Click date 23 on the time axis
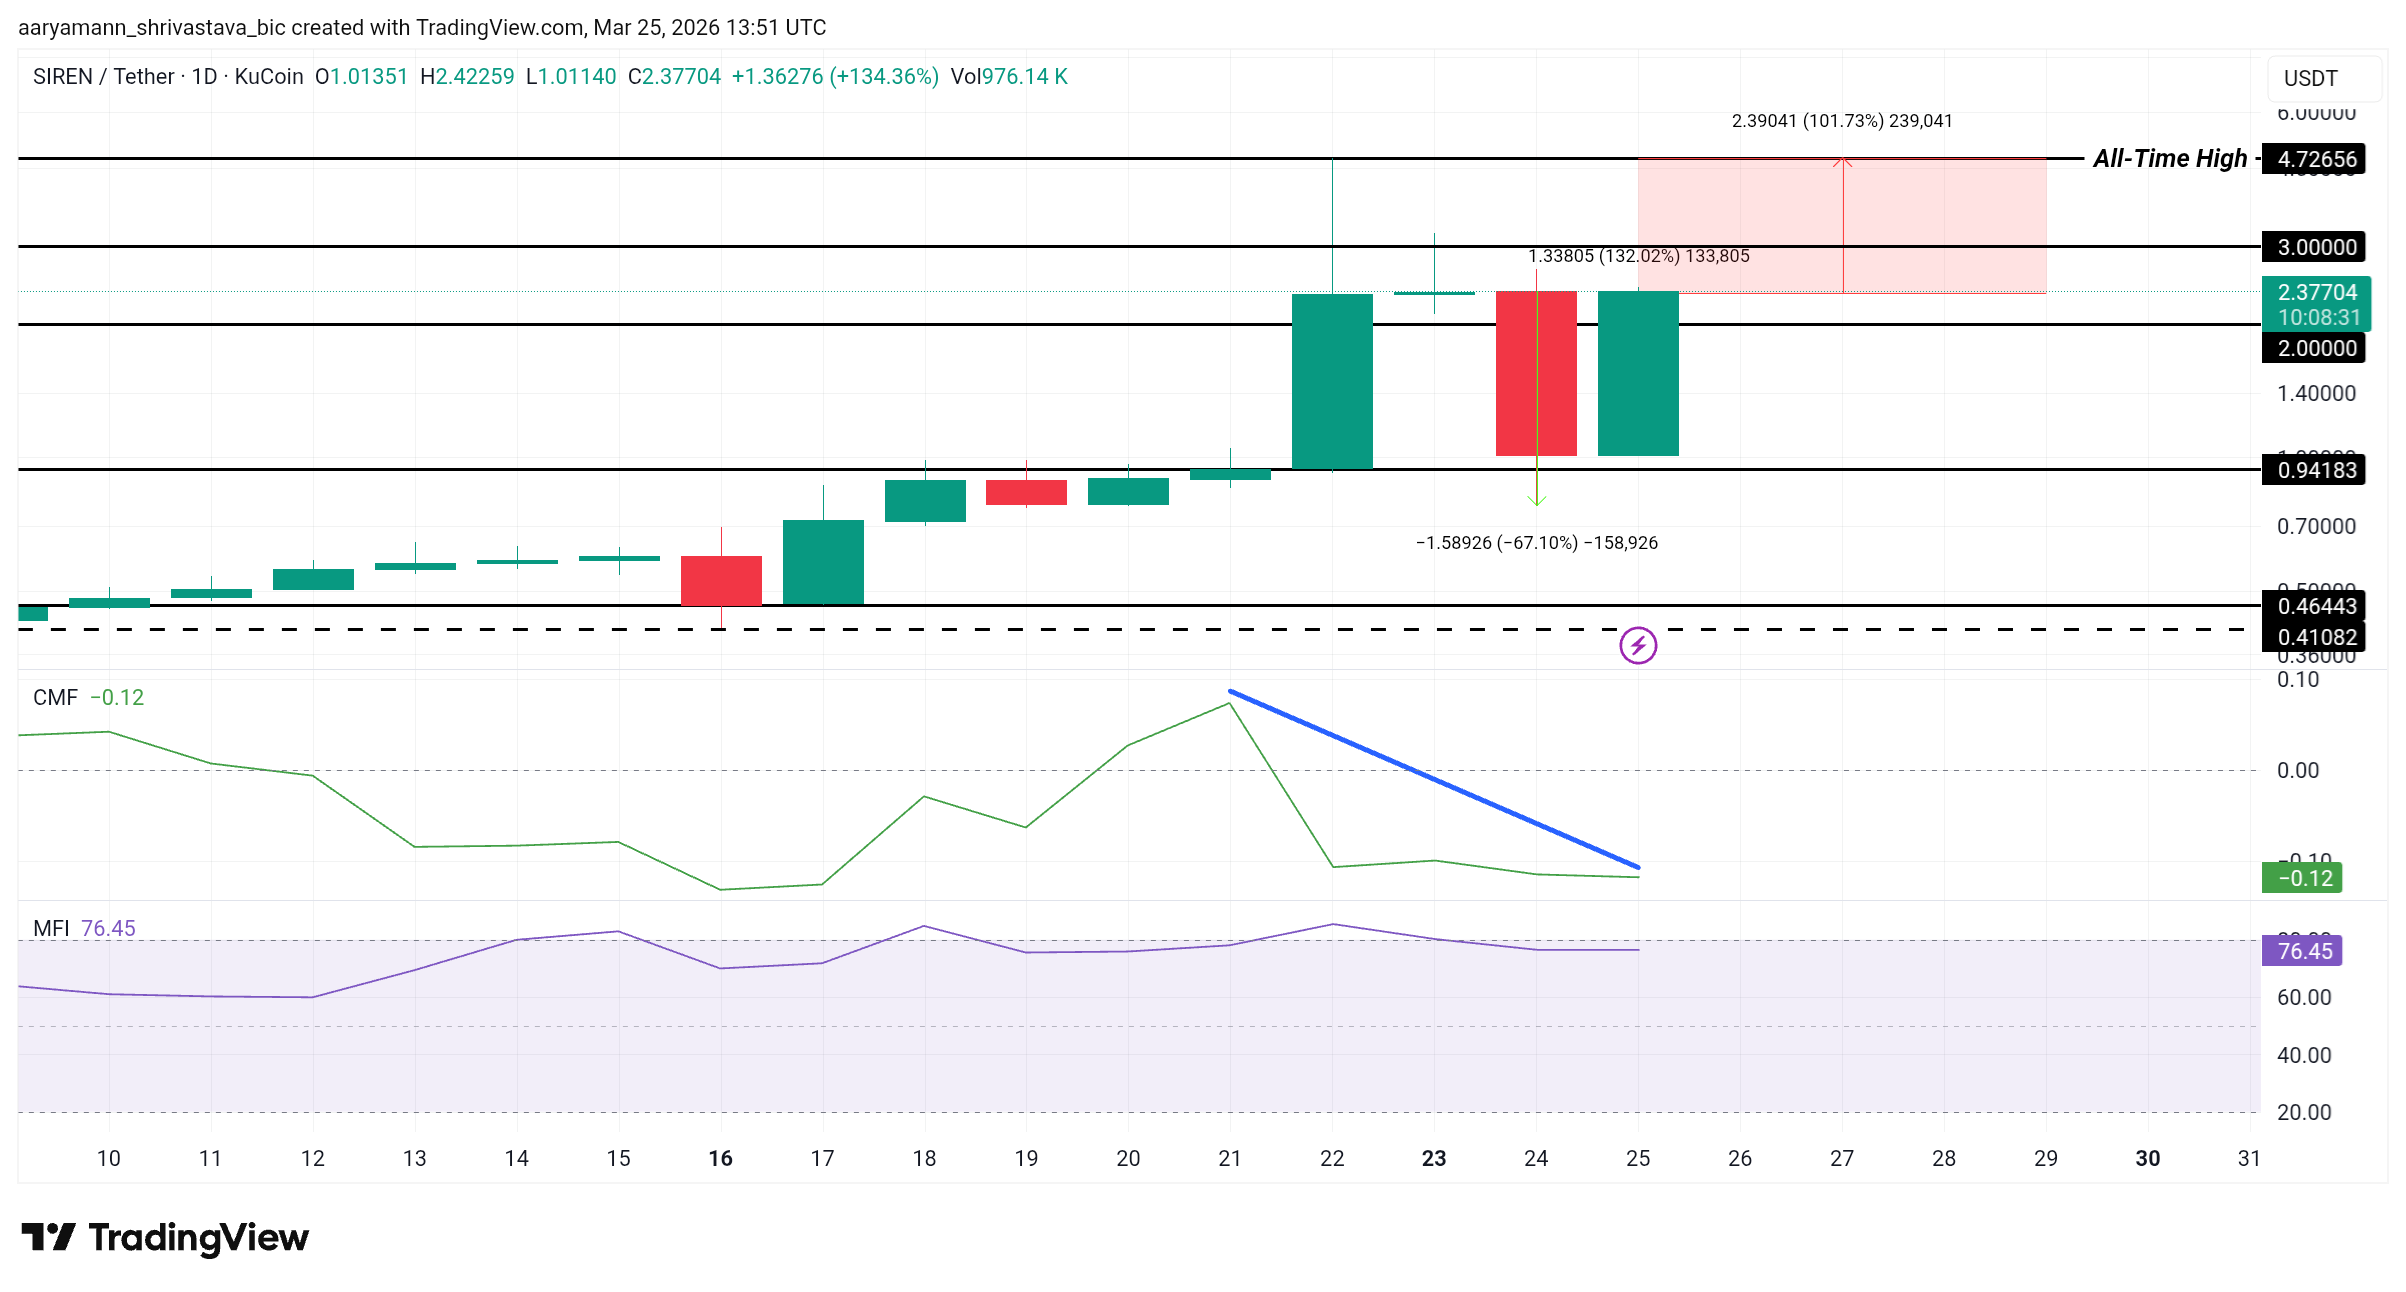This screenshot has width=2406, height=1292. 1433,1158
